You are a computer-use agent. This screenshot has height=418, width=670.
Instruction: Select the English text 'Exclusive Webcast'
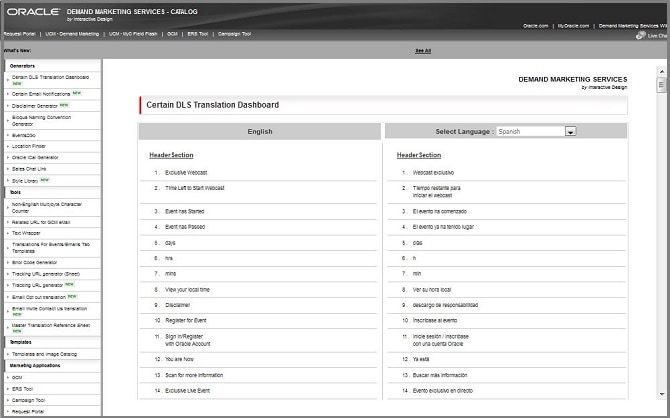coord(186,173)
